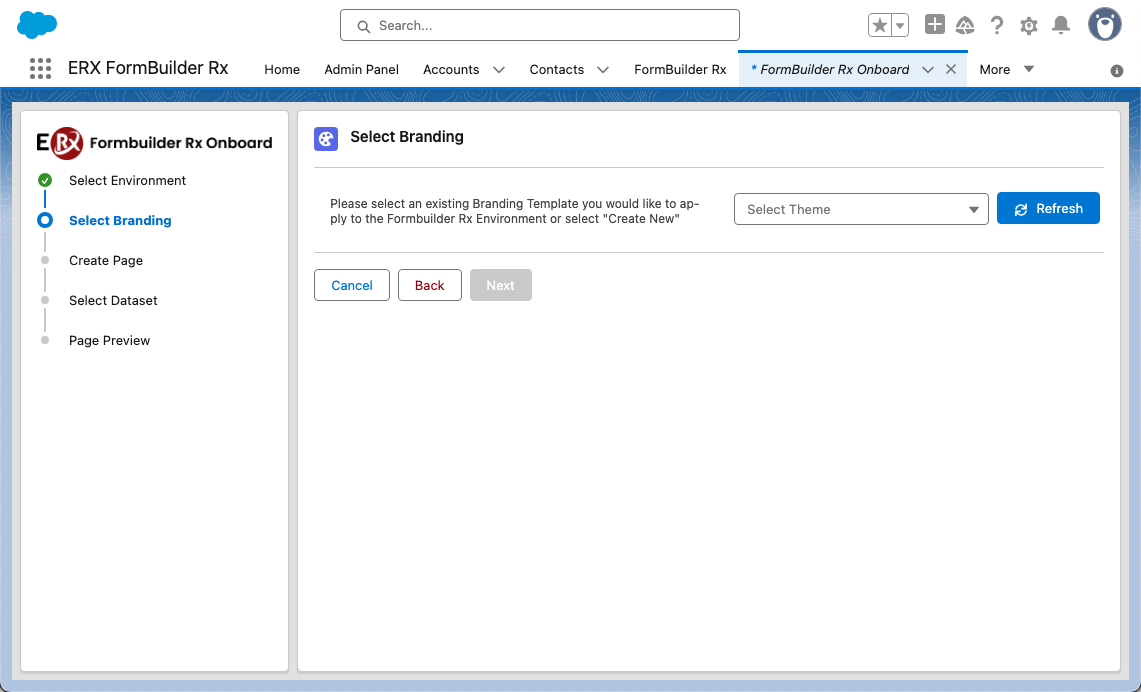Click the Back button
This screenshot has height=692, width=1141.
[429, 285]
